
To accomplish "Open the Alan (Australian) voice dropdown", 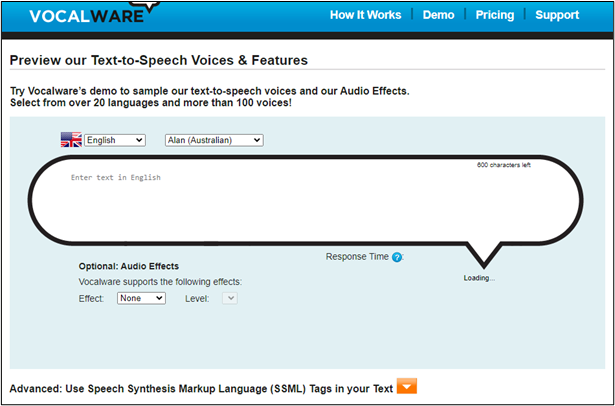I will coord(214,140).
